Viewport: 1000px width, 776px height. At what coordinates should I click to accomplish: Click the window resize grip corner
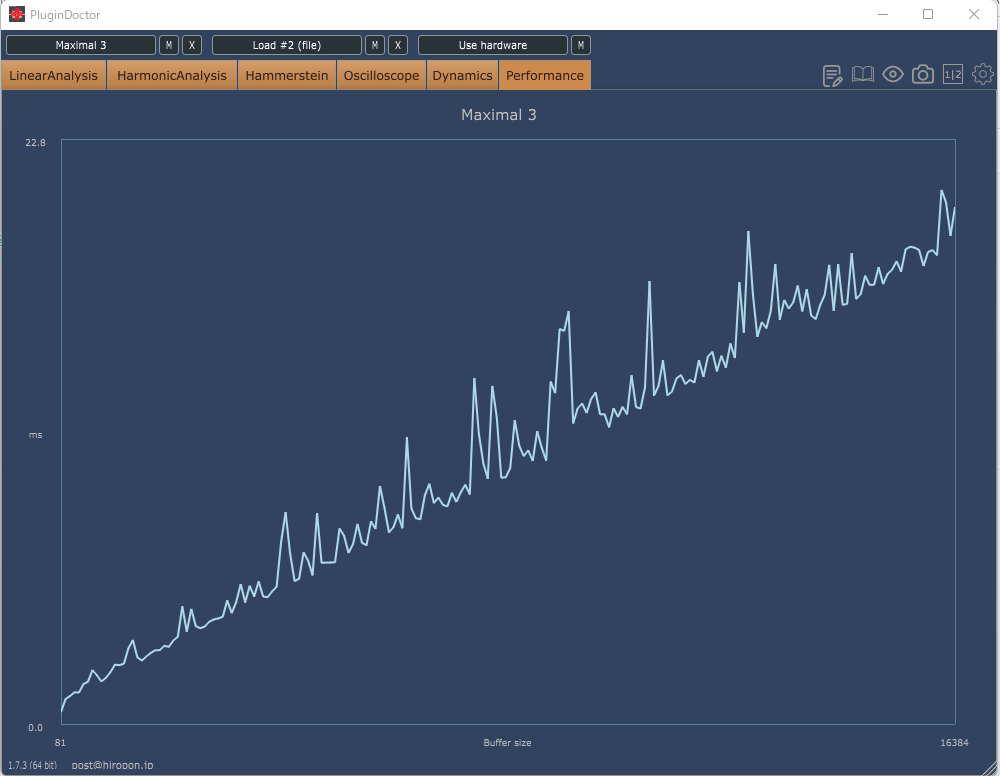[990, 768]
